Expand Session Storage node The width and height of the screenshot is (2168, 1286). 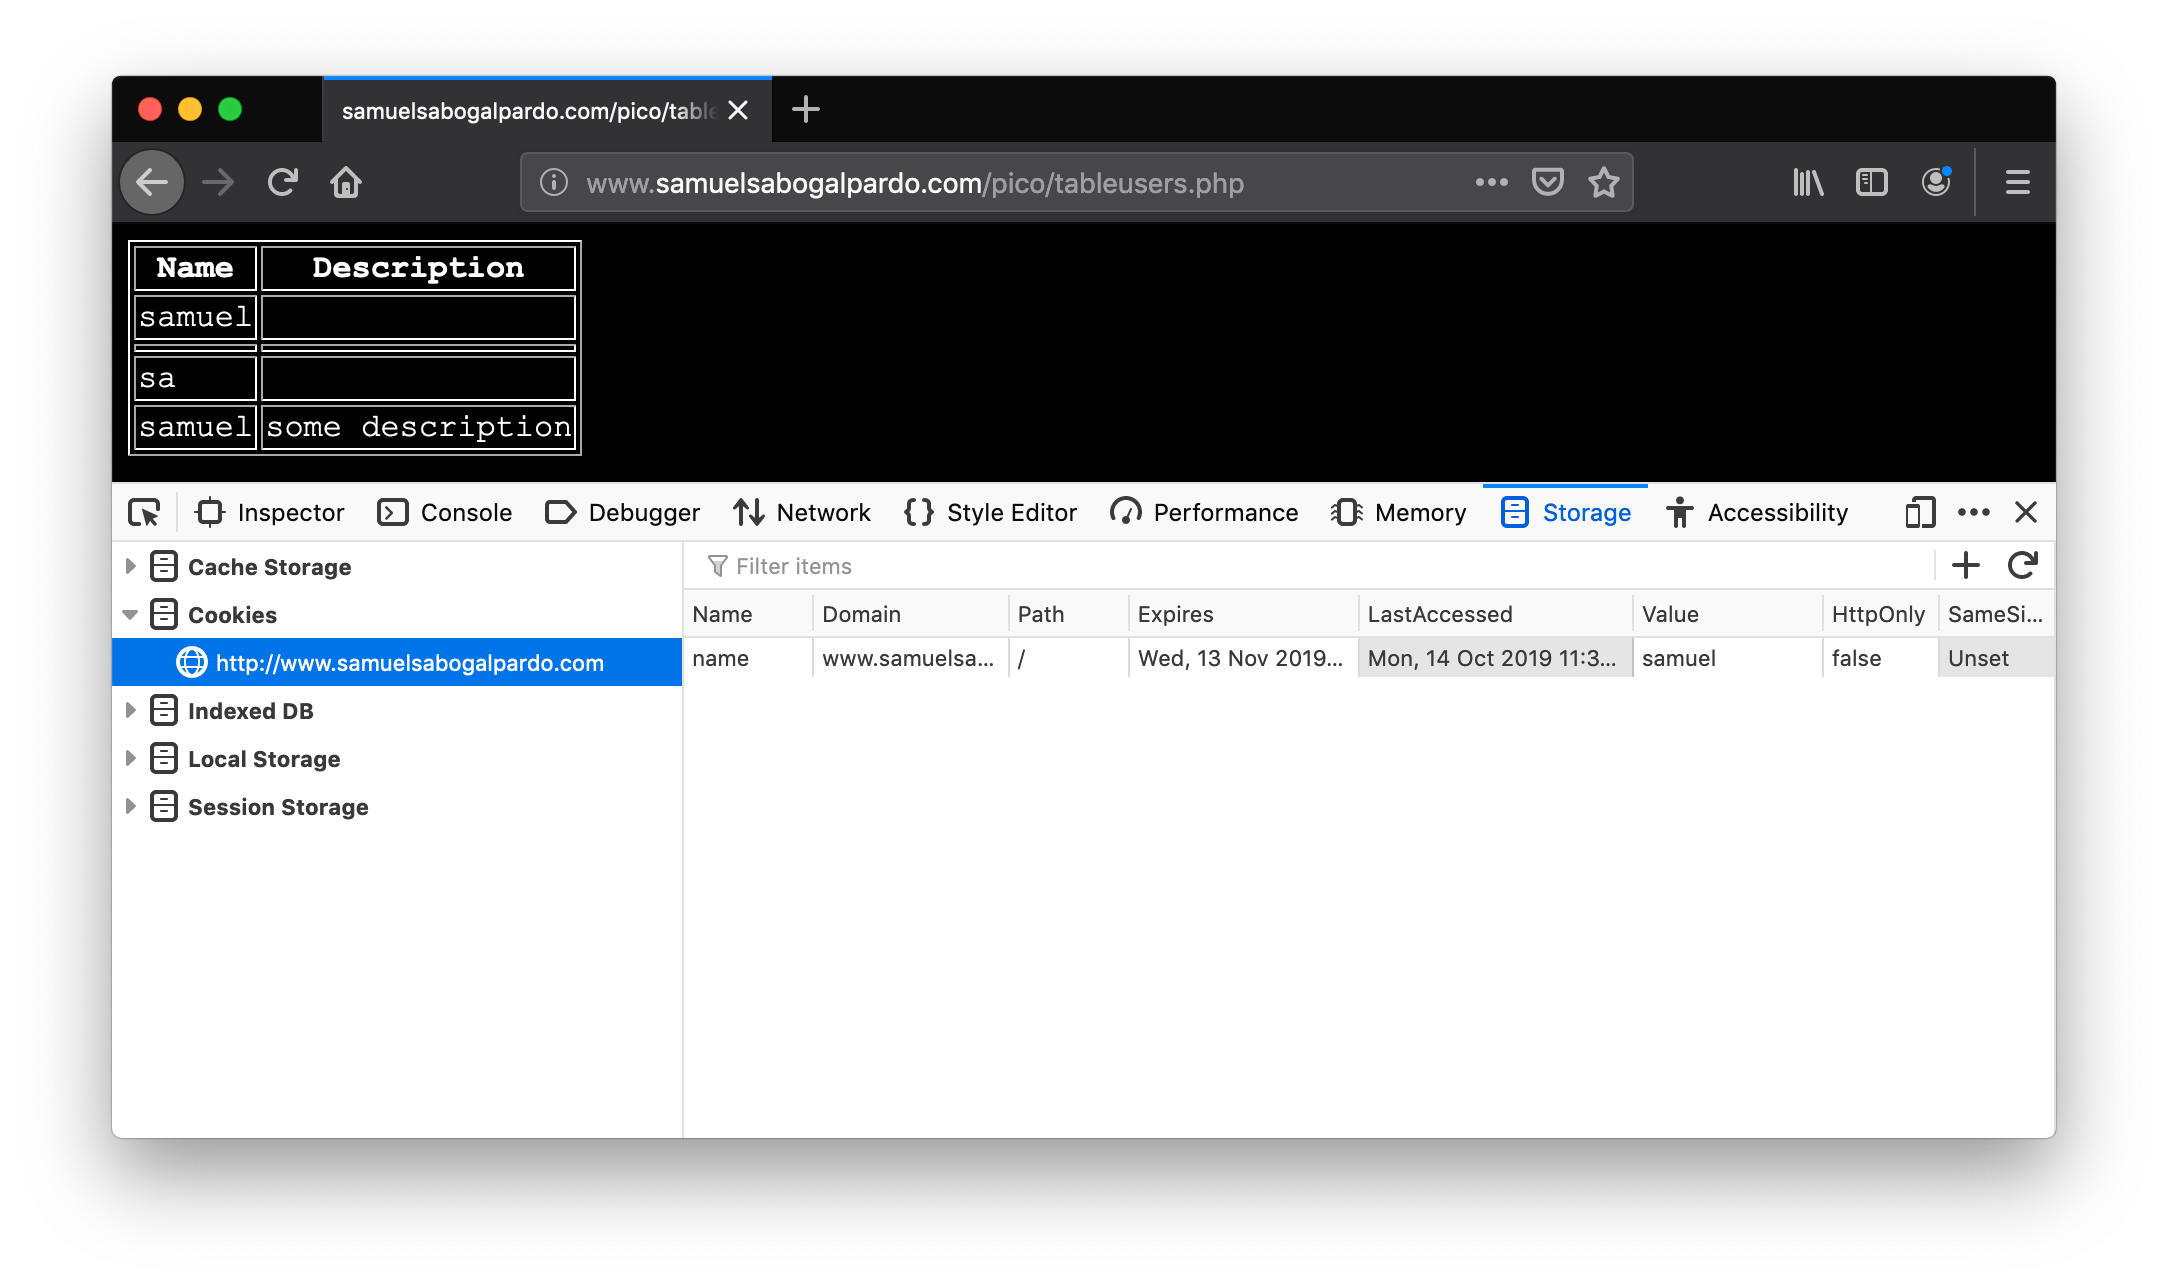click(131, 807)
